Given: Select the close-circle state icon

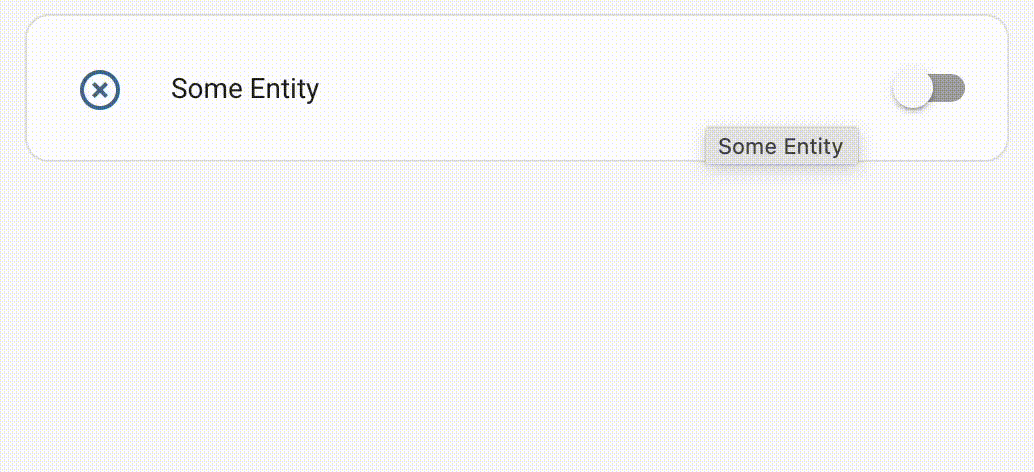Looking at the screenshot, I should tap(100, 90).
